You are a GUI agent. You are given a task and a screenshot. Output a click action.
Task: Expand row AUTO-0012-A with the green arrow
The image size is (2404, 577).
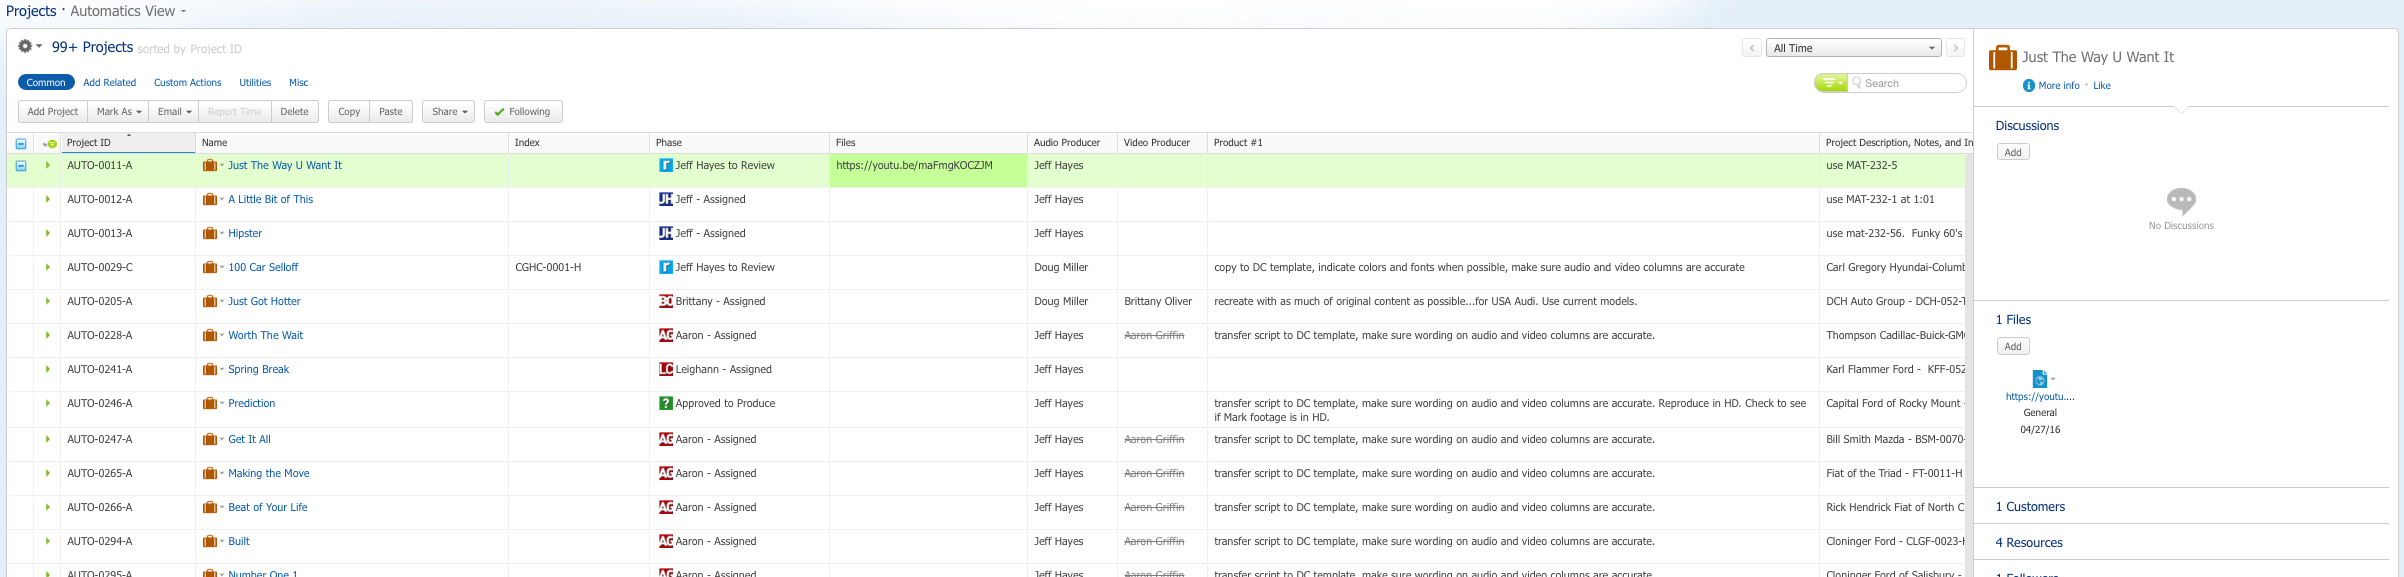tap(48, 200)
